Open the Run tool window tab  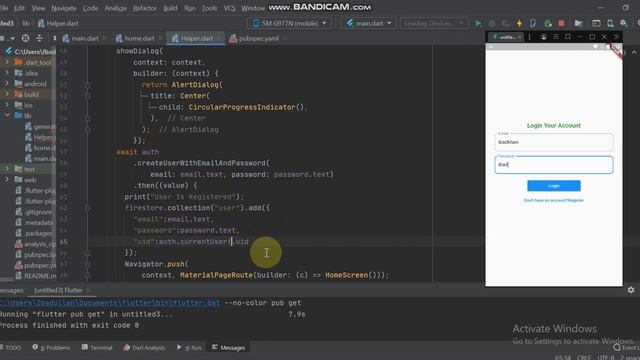189,348
